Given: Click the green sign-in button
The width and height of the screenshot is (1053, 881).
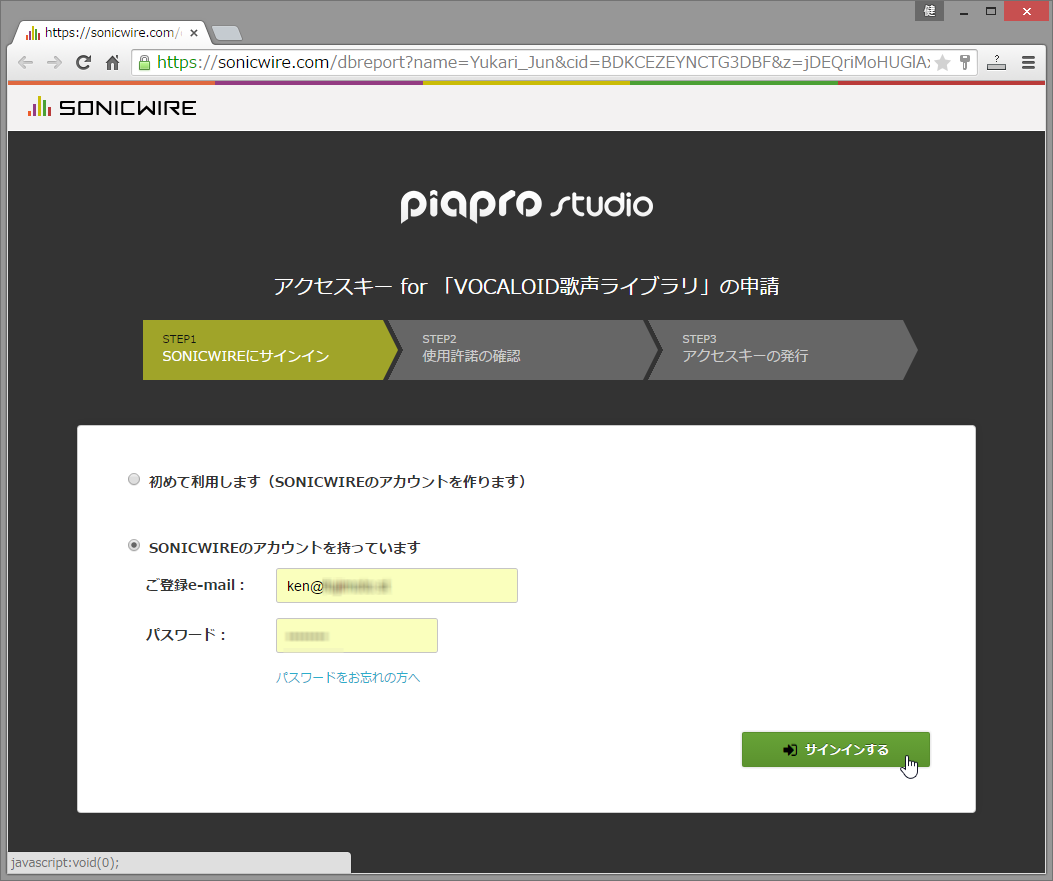Looking at the screenshot, I should pos(835,749).
